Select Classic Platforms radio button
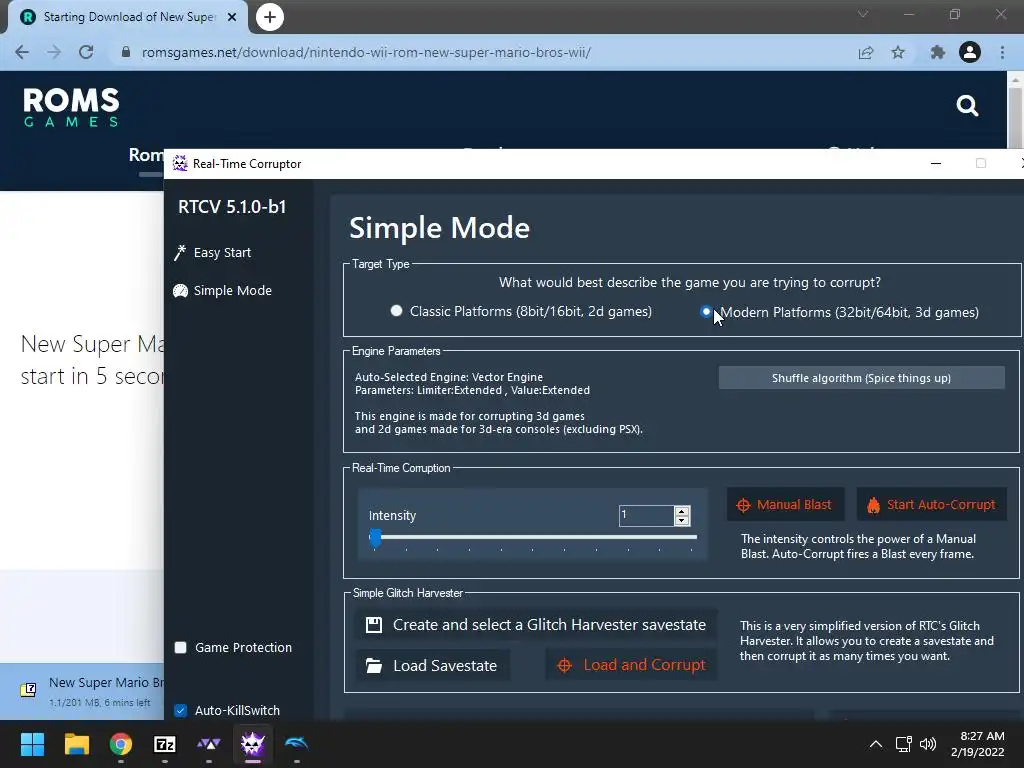Screen dimensions: 1024x768 tap(396, 311)
